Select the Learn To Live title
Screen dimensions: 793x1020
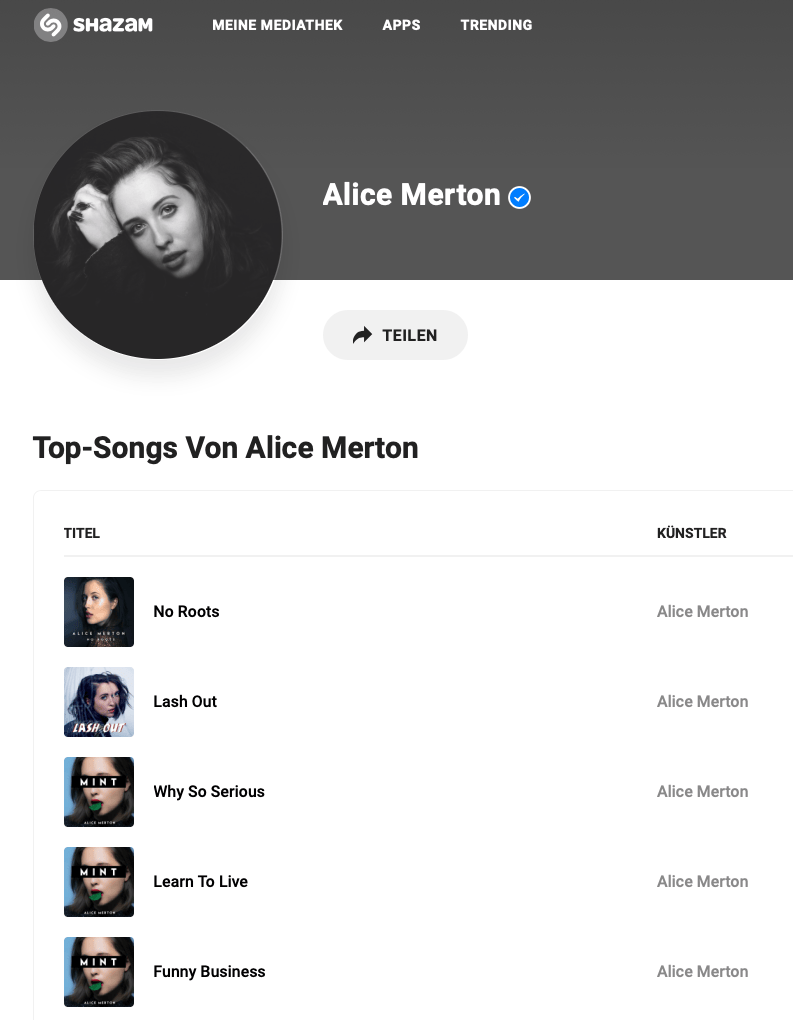(x=200, y=882)
